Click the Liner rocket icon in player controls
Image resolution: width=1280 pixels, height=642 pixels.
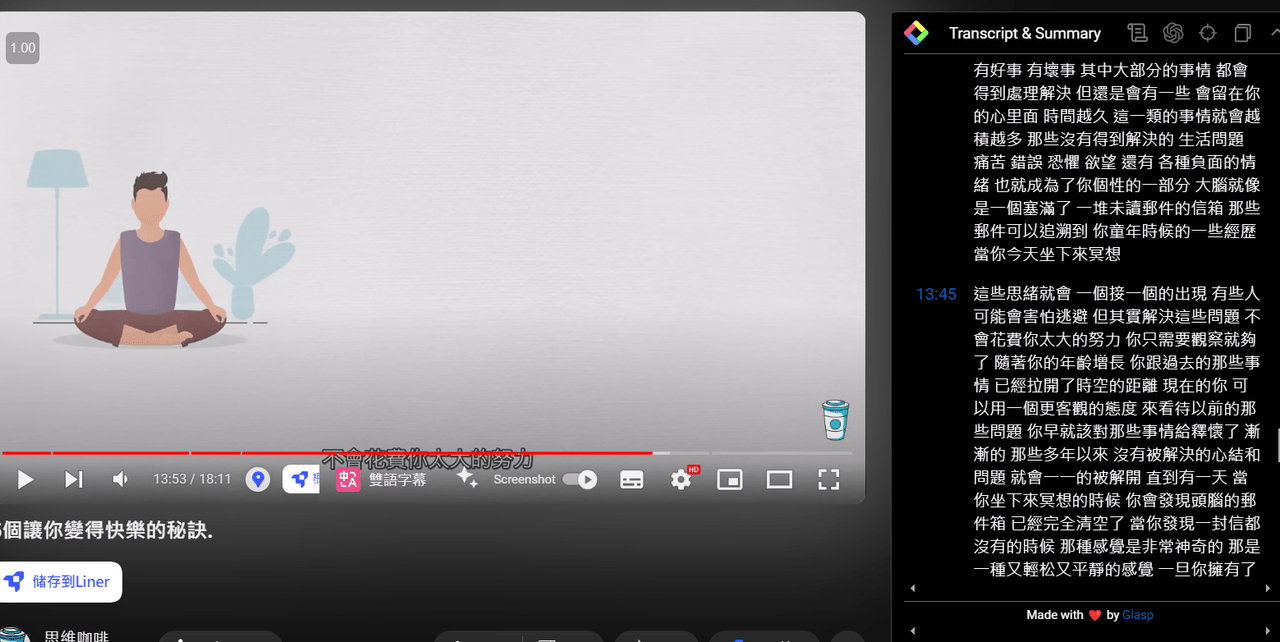[301, 479]
